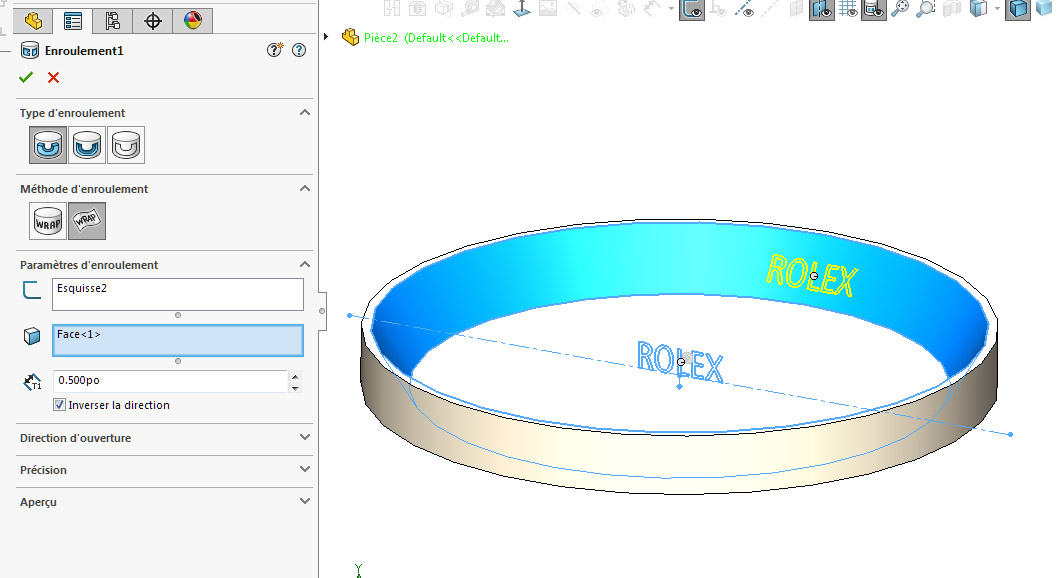Open the view orientation dropdown arrow
1058x578 pixels.
point(997,9)
